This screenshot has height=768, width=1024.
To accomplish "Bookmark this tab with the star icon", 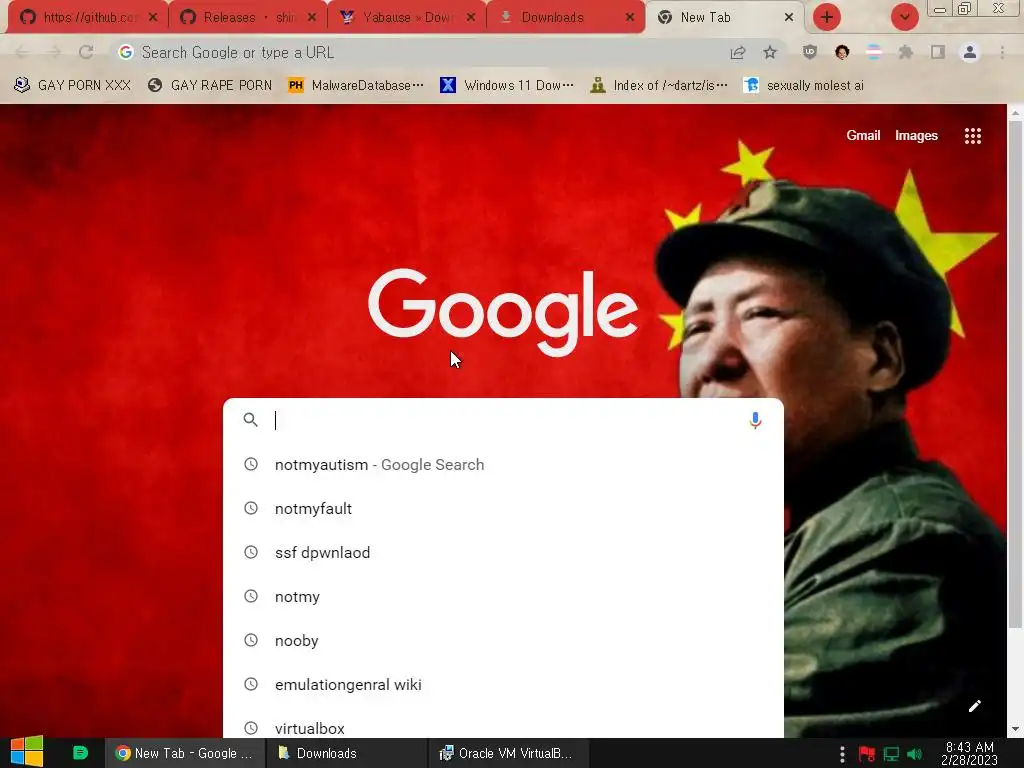I will [770, 52].
